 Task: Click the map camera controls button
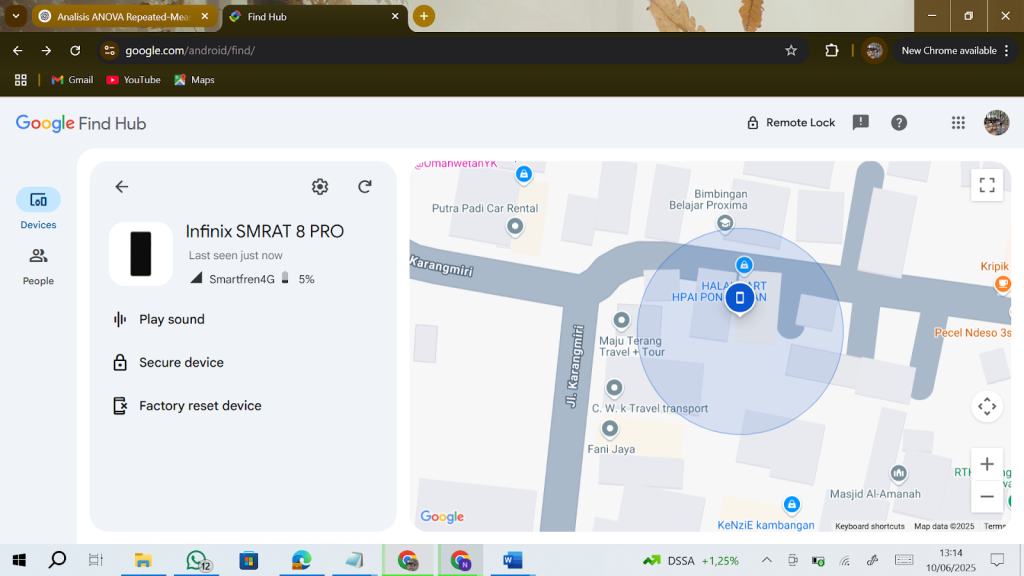click(x=986, y=406)
